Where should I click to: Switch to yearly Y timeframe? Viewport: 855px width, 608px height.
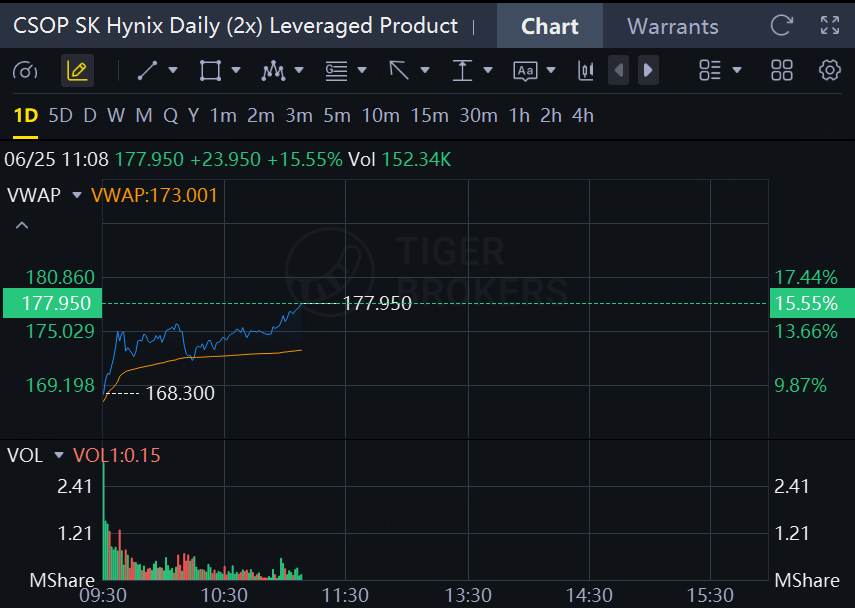[193, 116]
